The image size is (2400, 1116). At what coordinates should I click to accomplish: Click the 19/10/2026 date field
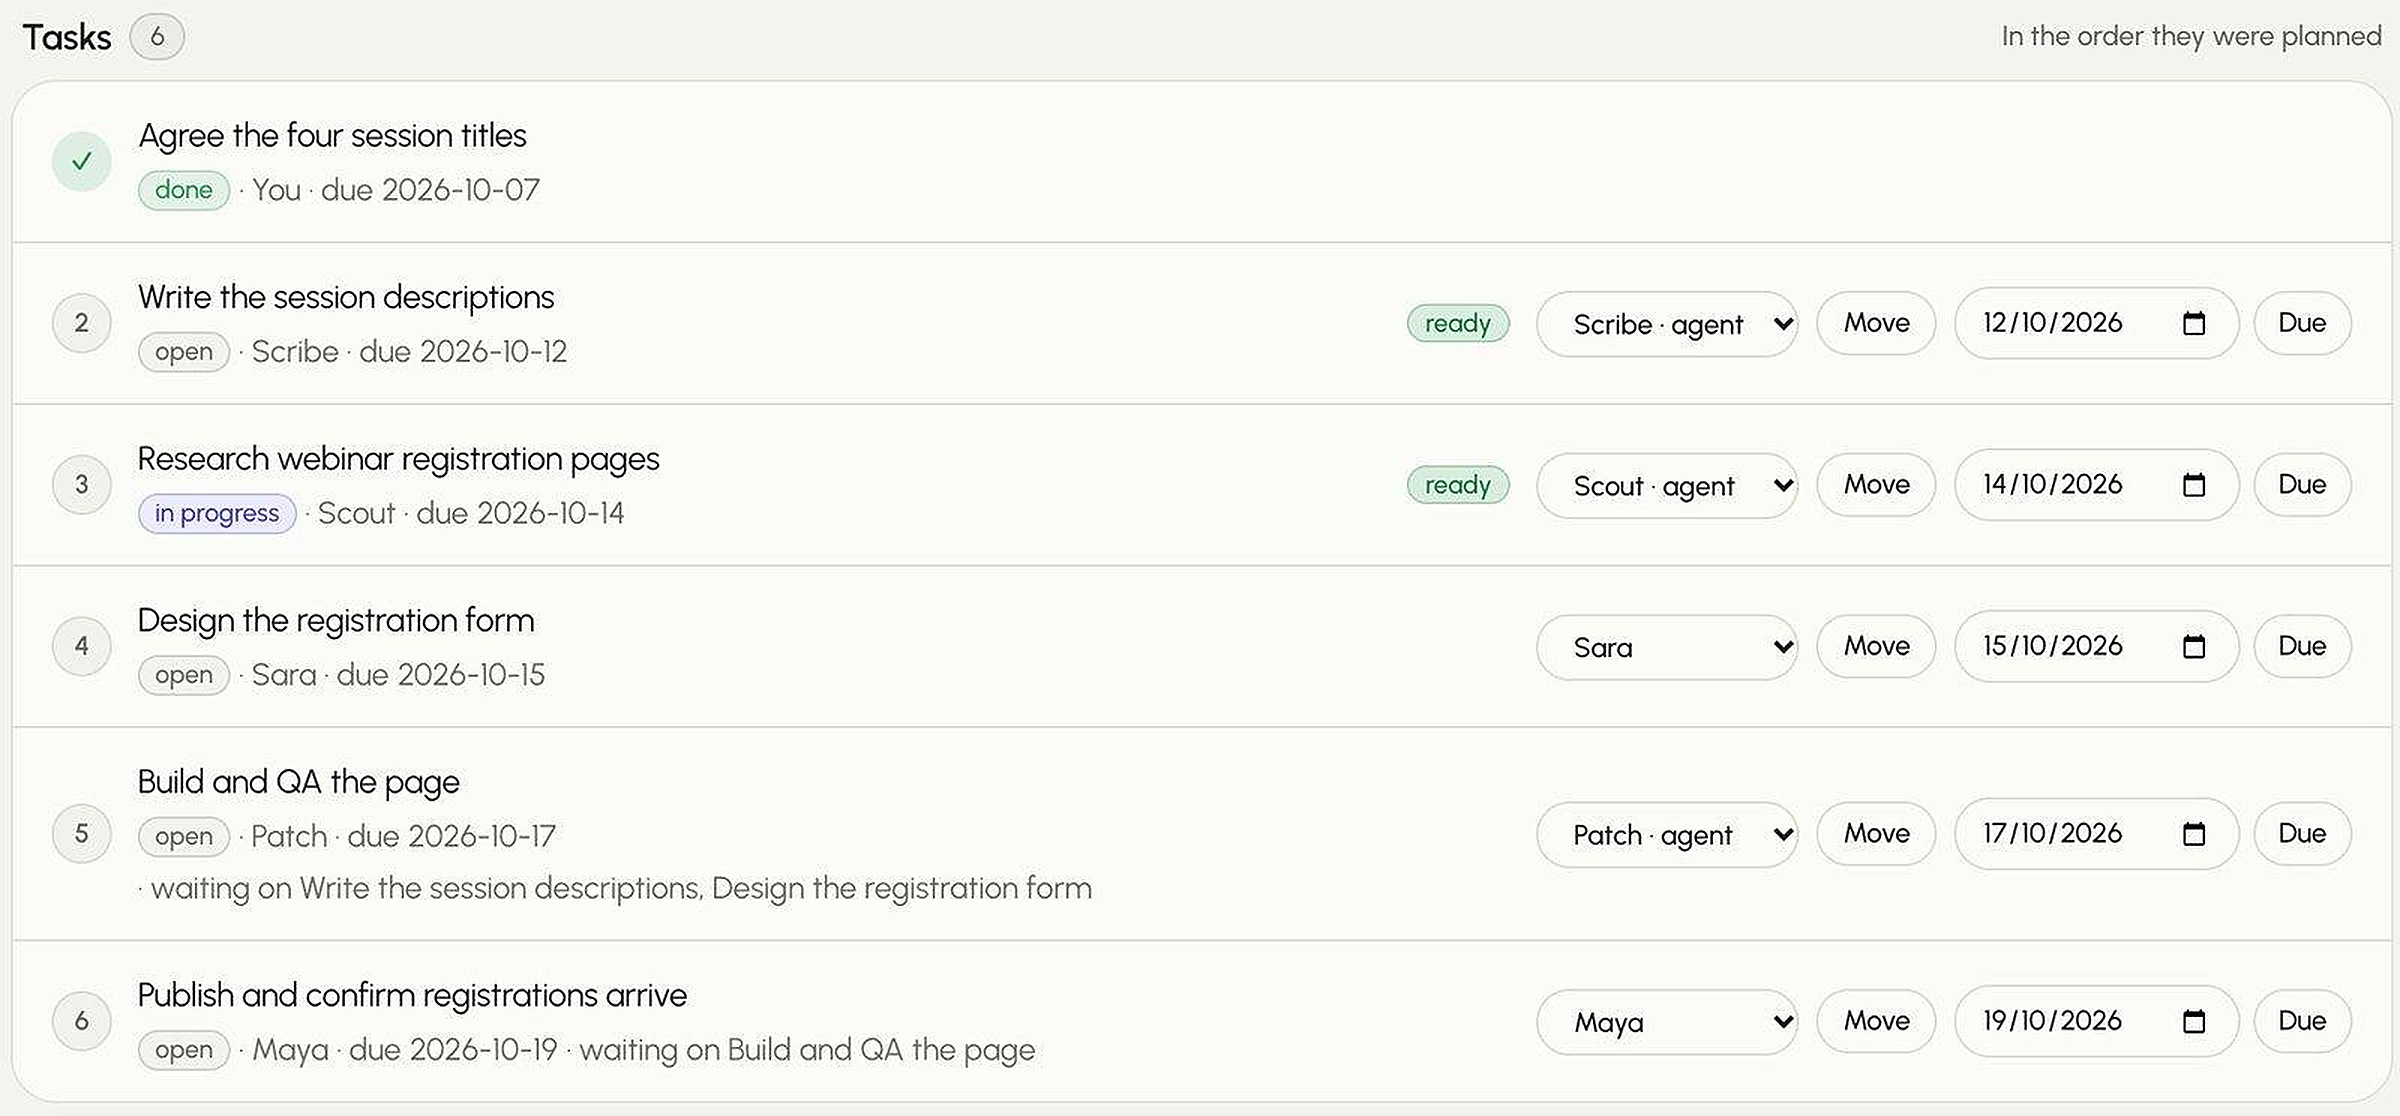tap(2096, 1020)
